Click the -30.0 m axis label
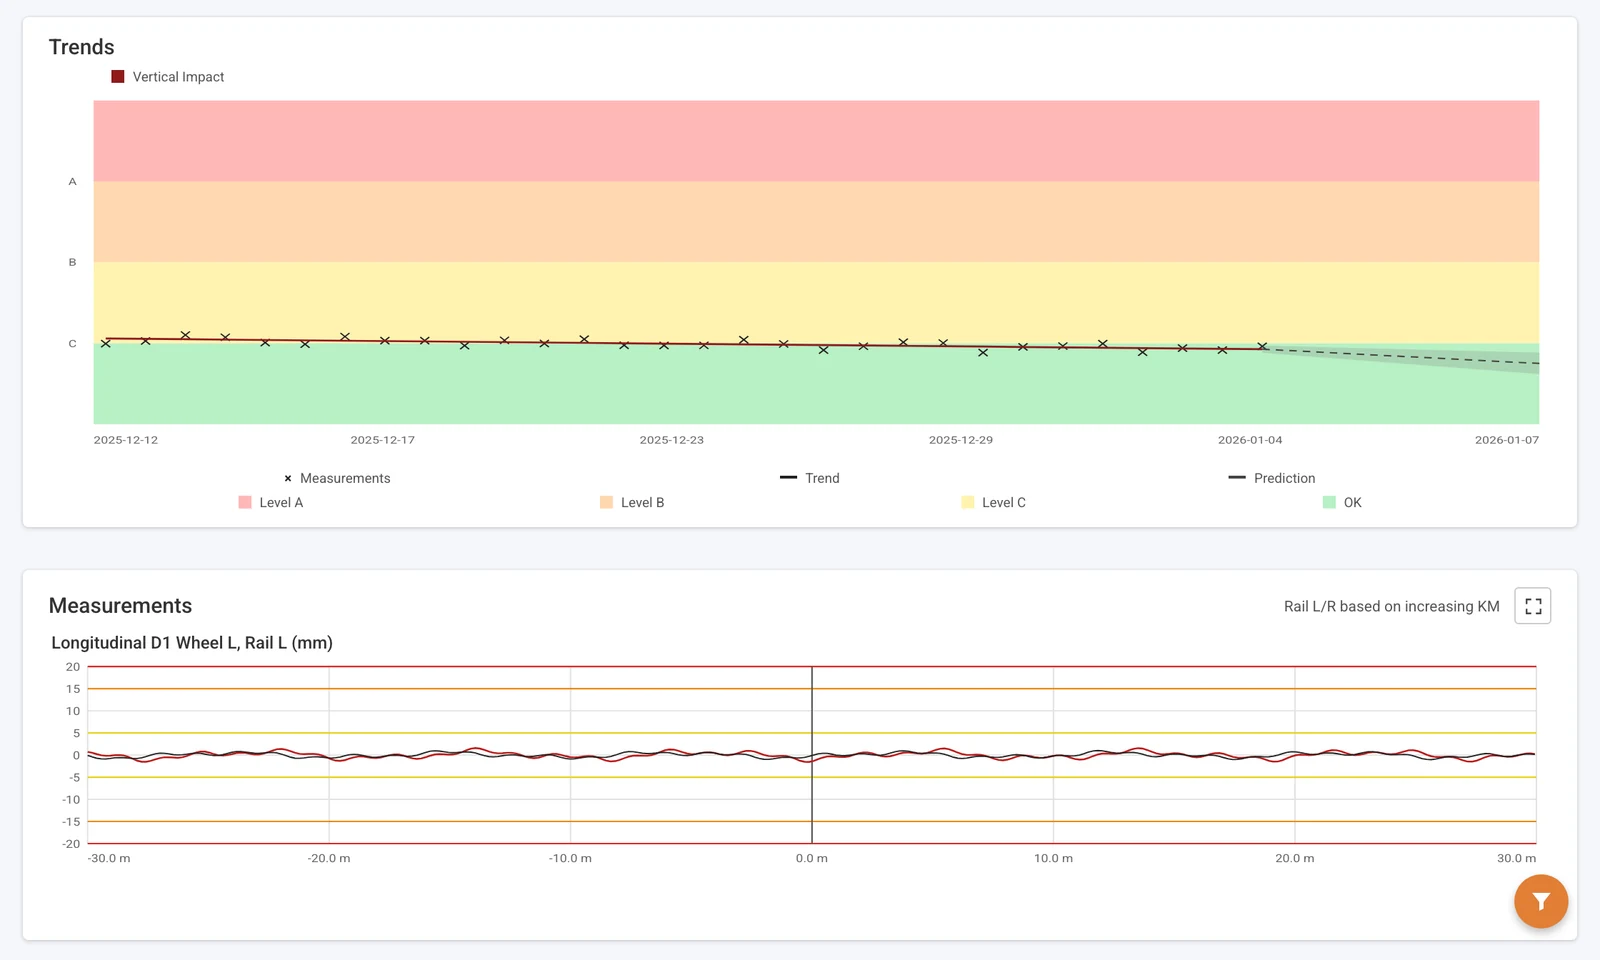The width and height of the screenshot is (1600, 960). 109,858
